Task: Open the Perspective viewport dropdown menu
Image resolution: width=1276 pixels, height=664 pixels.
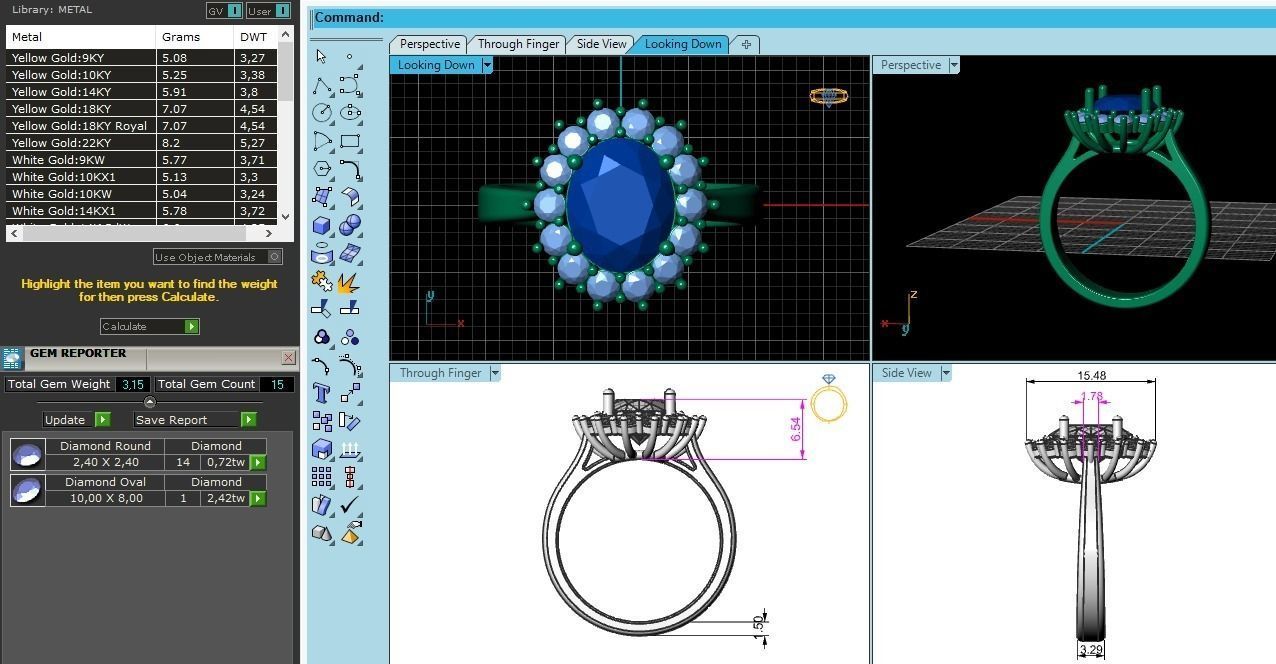Action: [954, 65]
